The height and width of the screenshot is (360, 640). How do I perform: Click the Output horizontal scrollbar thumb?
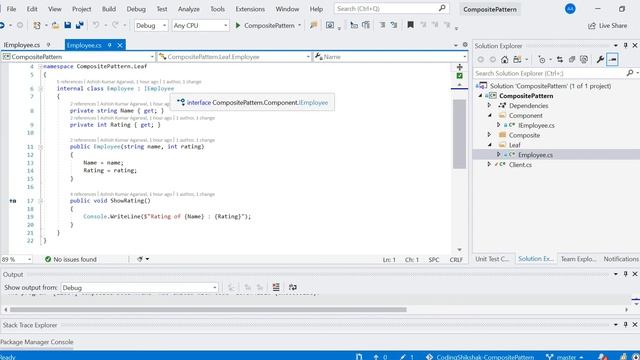[208, 310]
